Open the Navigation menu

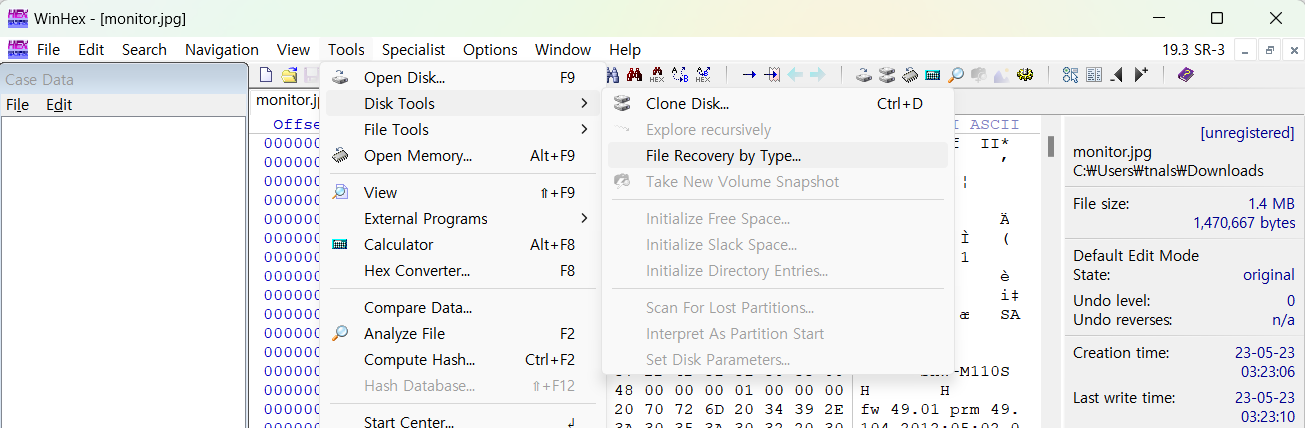222,49
